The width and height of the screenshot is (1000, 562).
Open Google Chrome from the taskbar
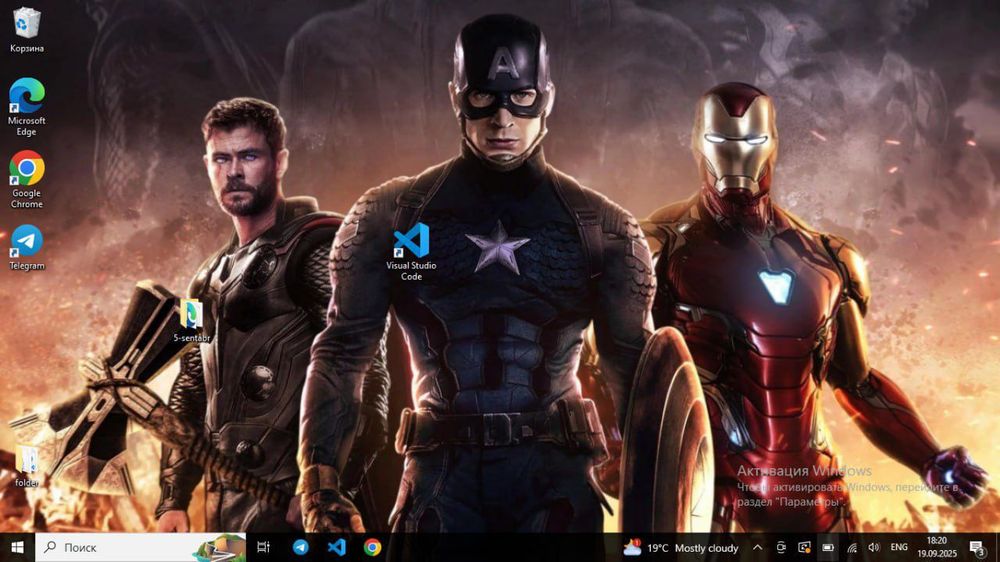pyautogui.click(x=372, y=547)
